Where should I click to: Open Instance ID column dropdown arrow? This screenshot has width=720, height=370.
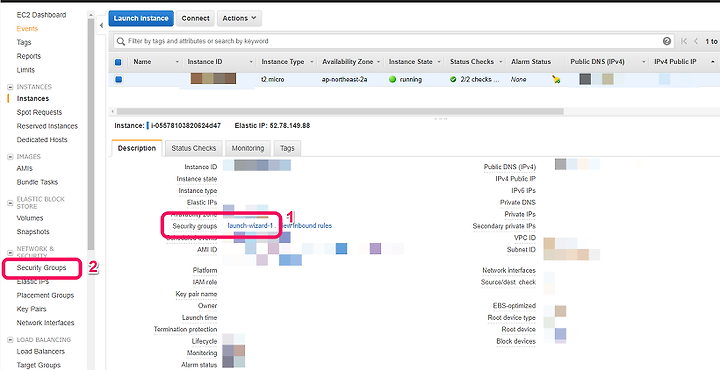click(251, 62)
